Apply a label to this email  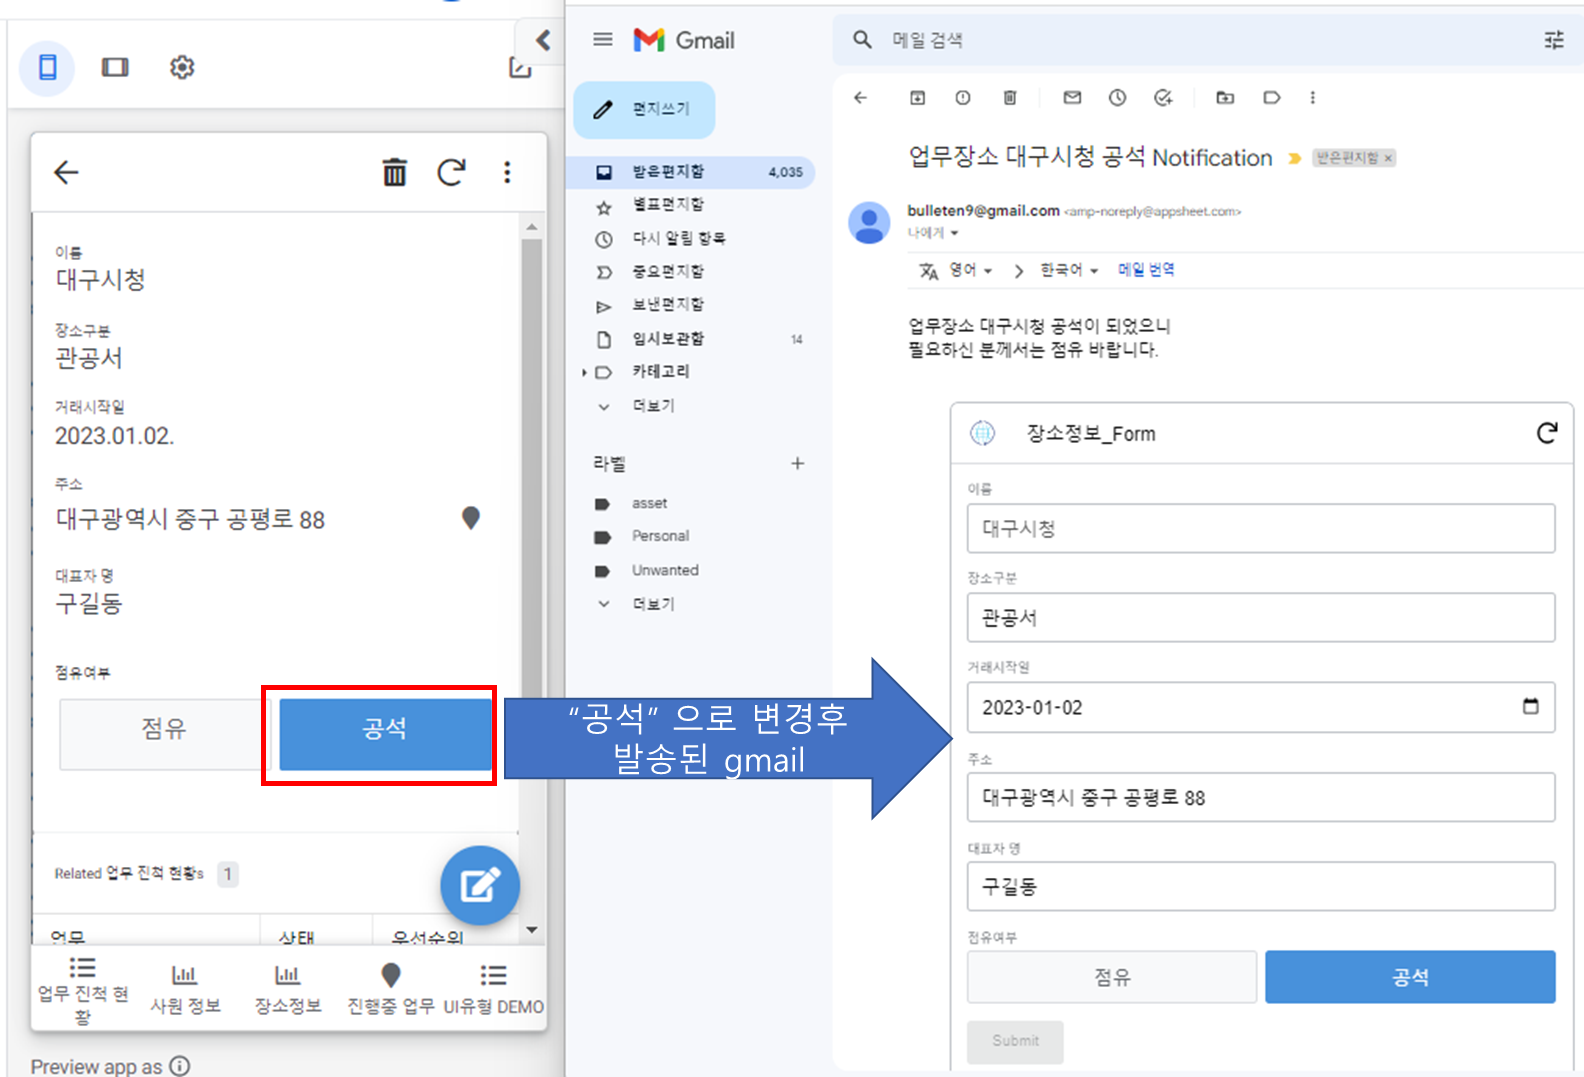[x=1271, y=97]
